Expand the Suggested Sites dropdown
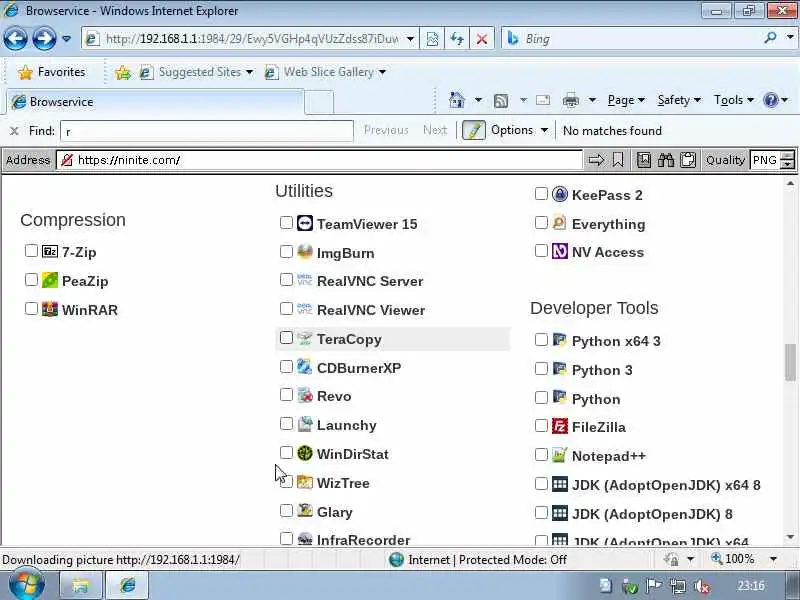The width and height of the screenshot is (800, 600). [x=249, y=72]
